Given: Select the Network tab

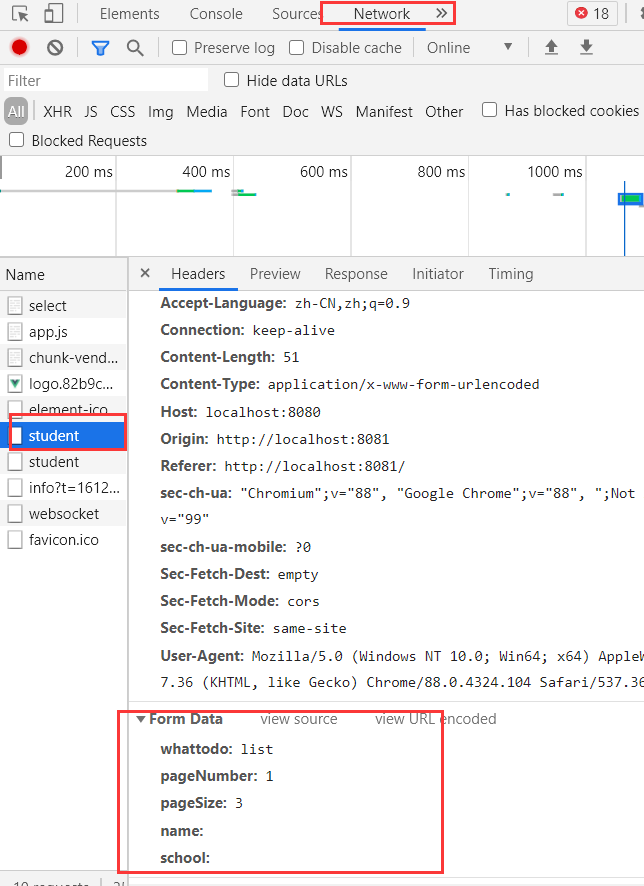Looking at the screenshot, I should click(x=381, y=14).
